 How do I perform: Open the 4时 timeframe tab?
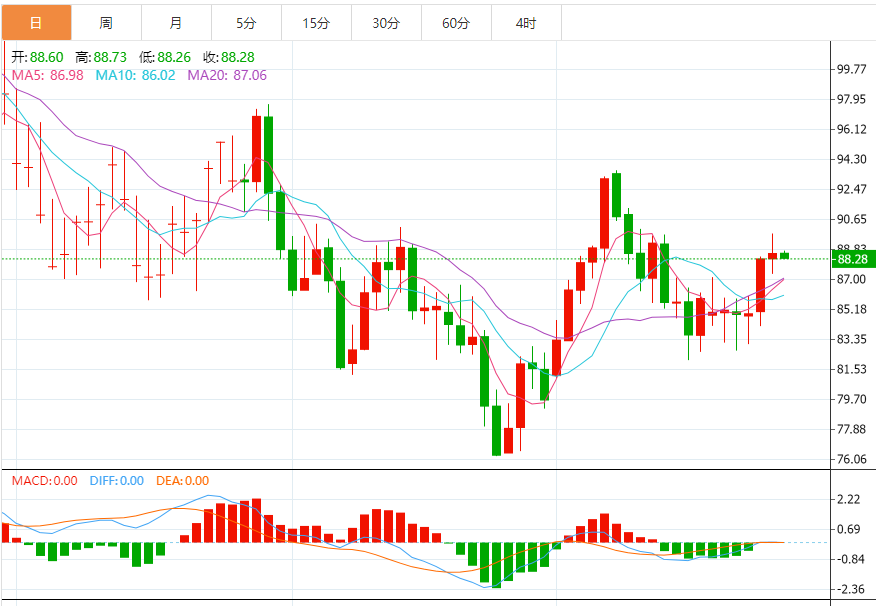tap(526, 23)
